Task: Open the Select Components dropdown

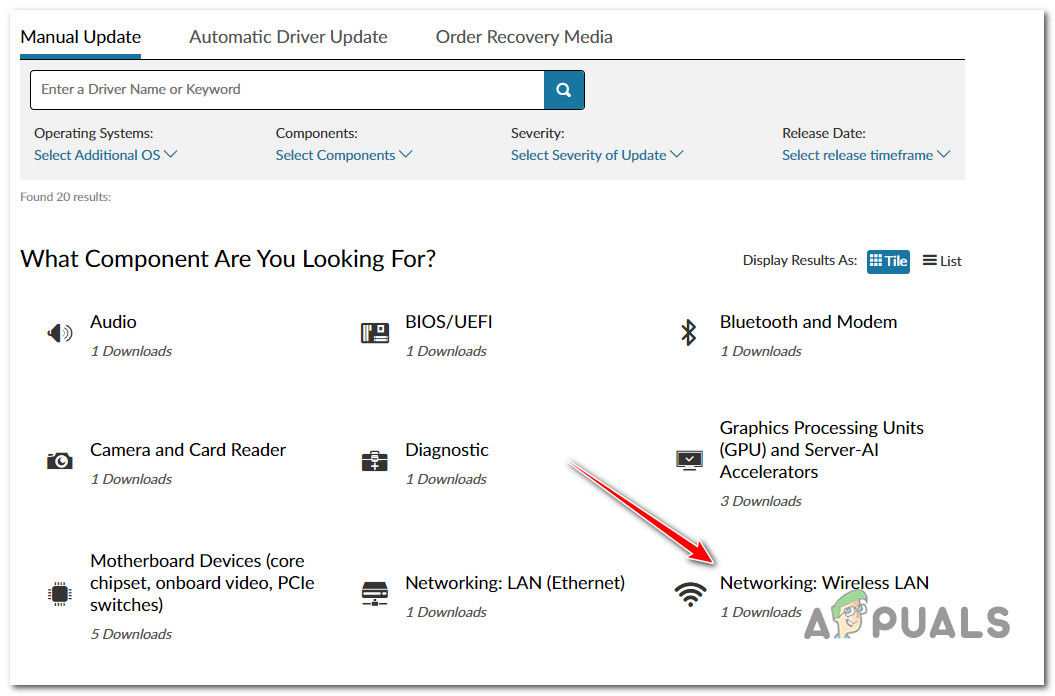Action: point(344,155)
